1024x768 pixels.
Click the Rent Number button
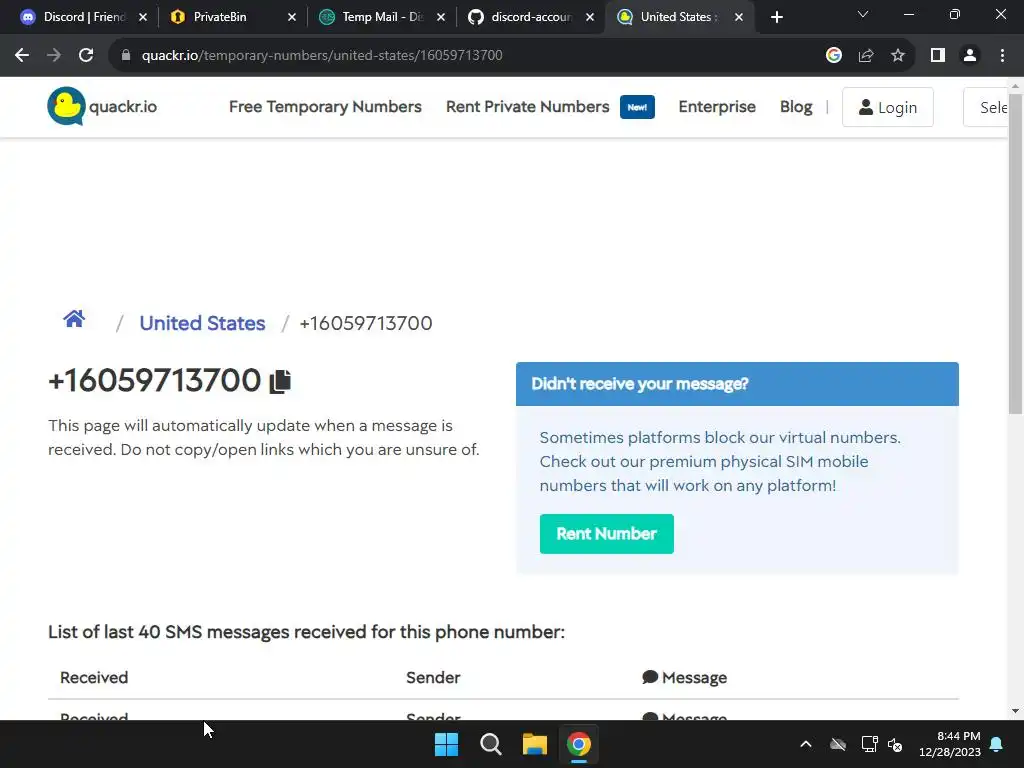pyautogui.click(x=607, y=534)
